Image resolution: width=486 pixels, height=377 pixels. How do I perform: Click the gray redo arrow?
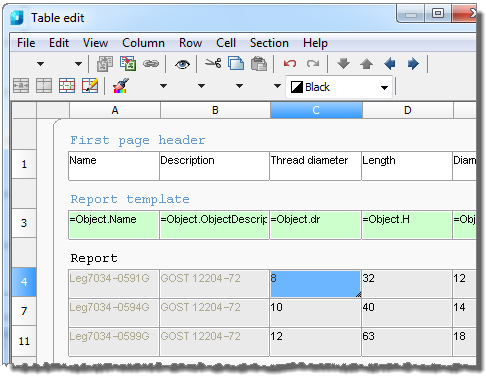[x=313, y=63]
